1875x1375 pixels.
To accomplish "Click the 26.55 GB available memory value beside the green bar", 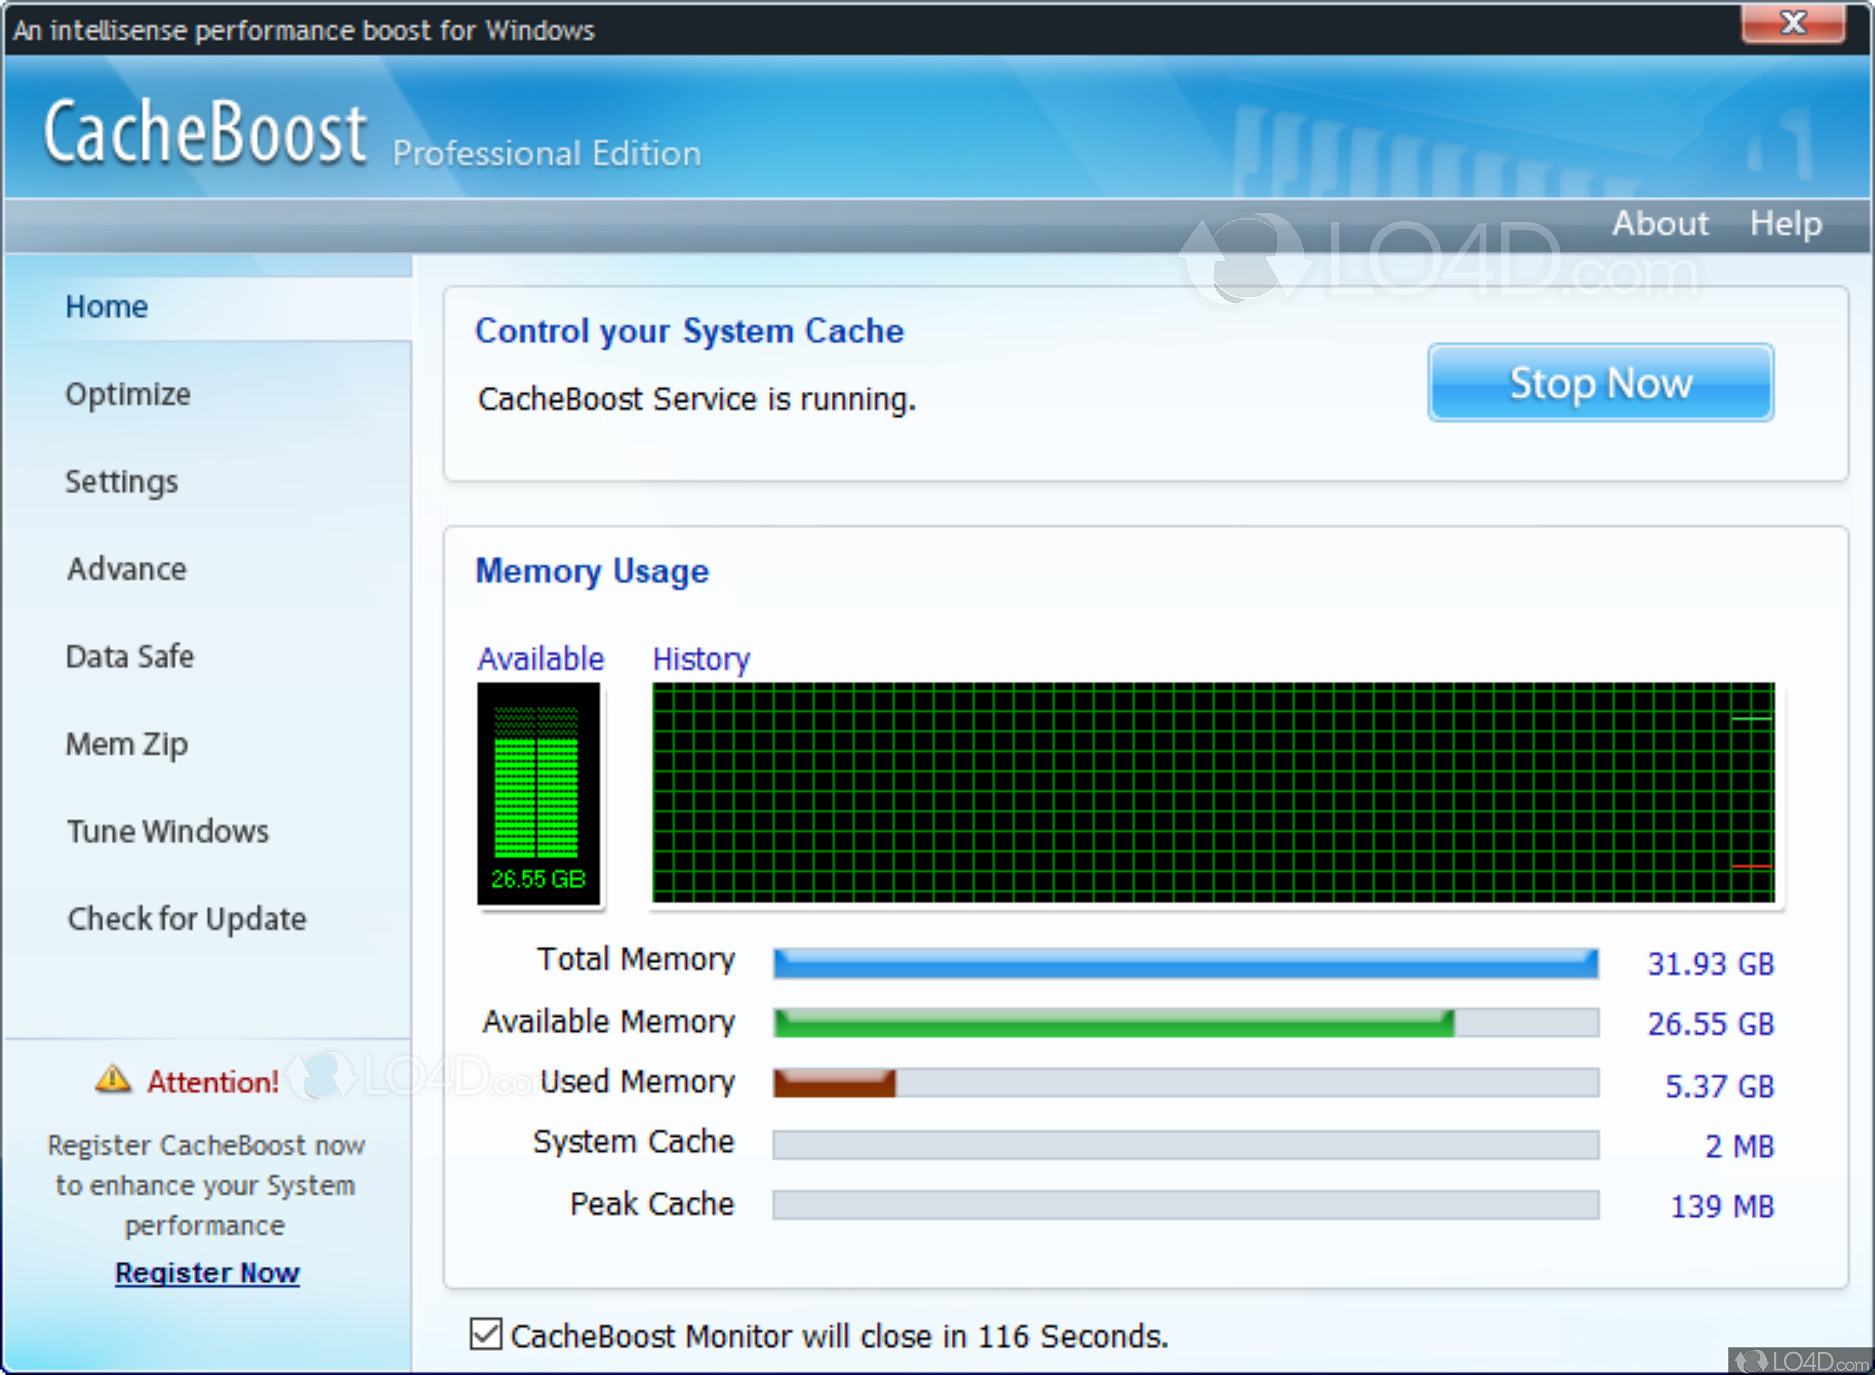I will [x=1710, y=1024].
